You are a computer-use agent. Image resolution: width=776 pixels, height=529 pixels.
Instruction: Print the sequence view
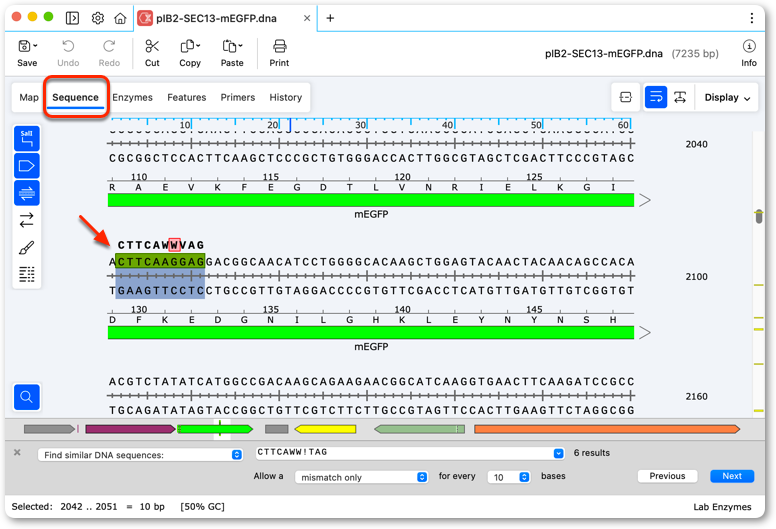pyautogui.click(x=279, y=53)
